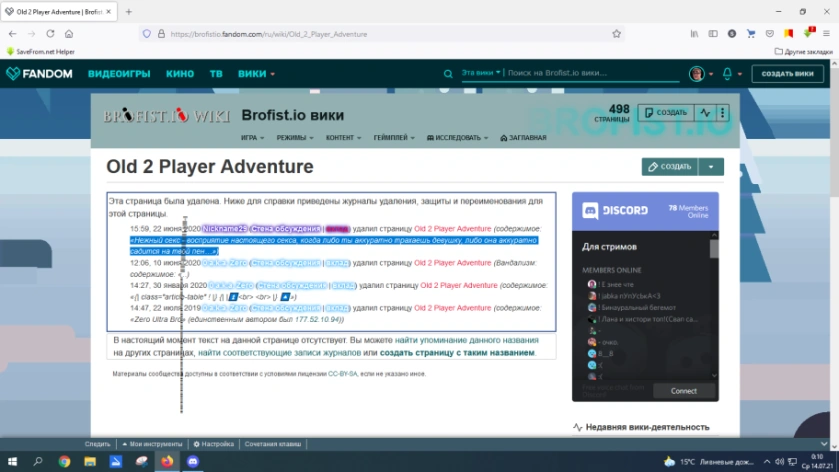Open the notifications bell icon
The width and height of the screenshot is (839, 472).
[727, 74]
